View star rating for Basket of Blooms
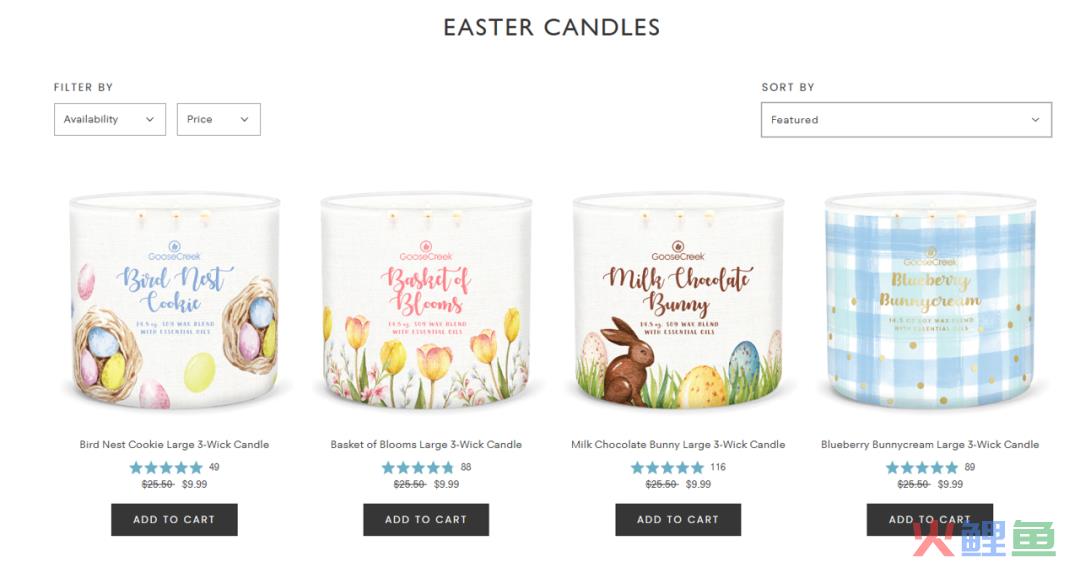The width and height of the screenshot is (1080, 562). (x=418, y=468)
